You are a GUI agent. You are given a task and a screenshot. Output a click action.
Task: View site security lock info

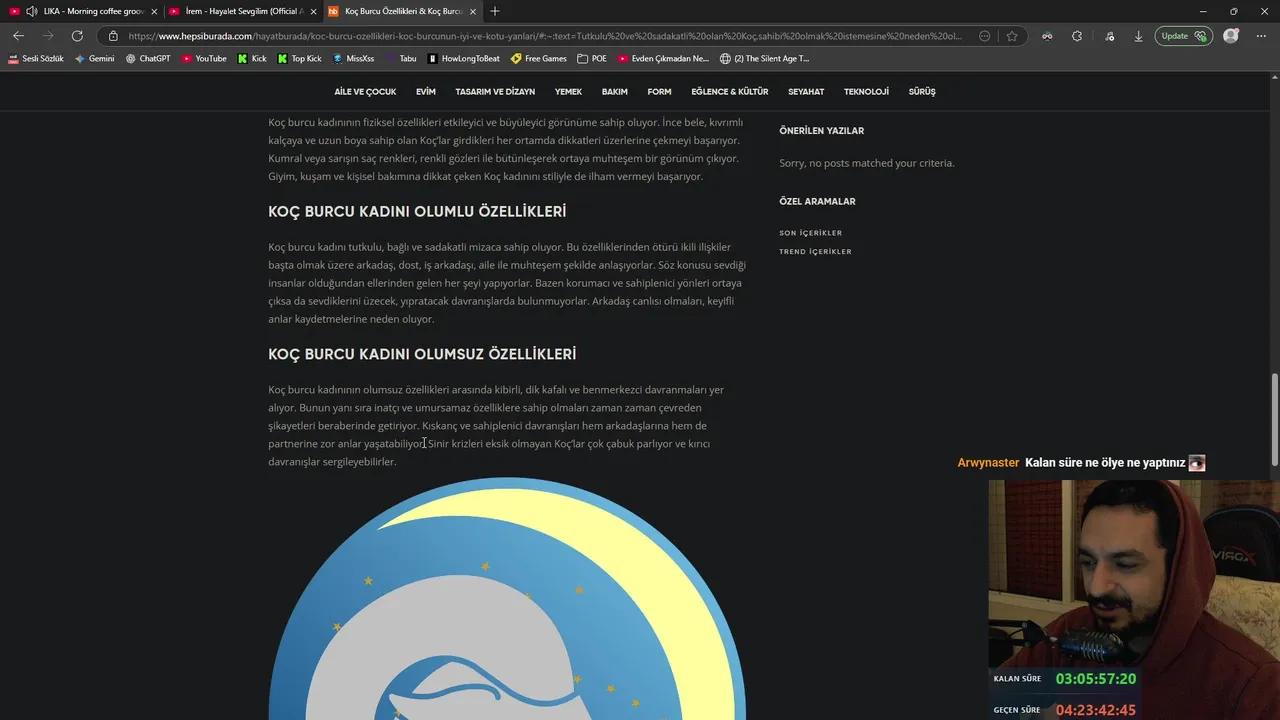pyautogui.click(x=113, y=36)
